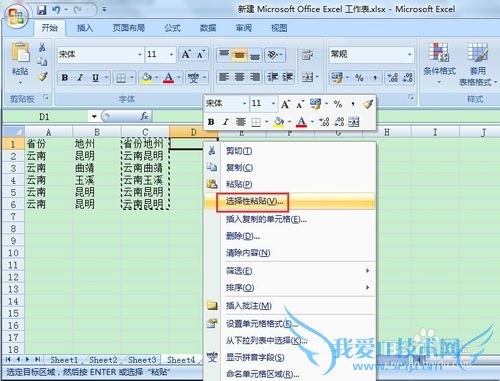This screenshot has height=381, width=500.
Task: Toggle Italic on mini toolbar
Action: pos(225,122)
